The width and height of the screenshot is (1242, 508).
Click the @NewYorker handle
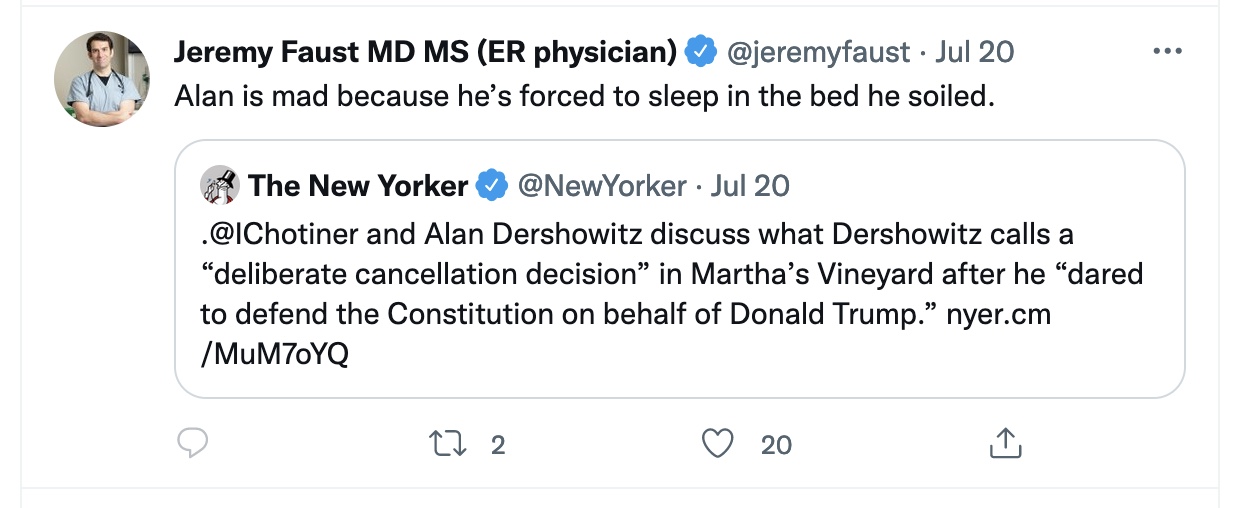600,185
